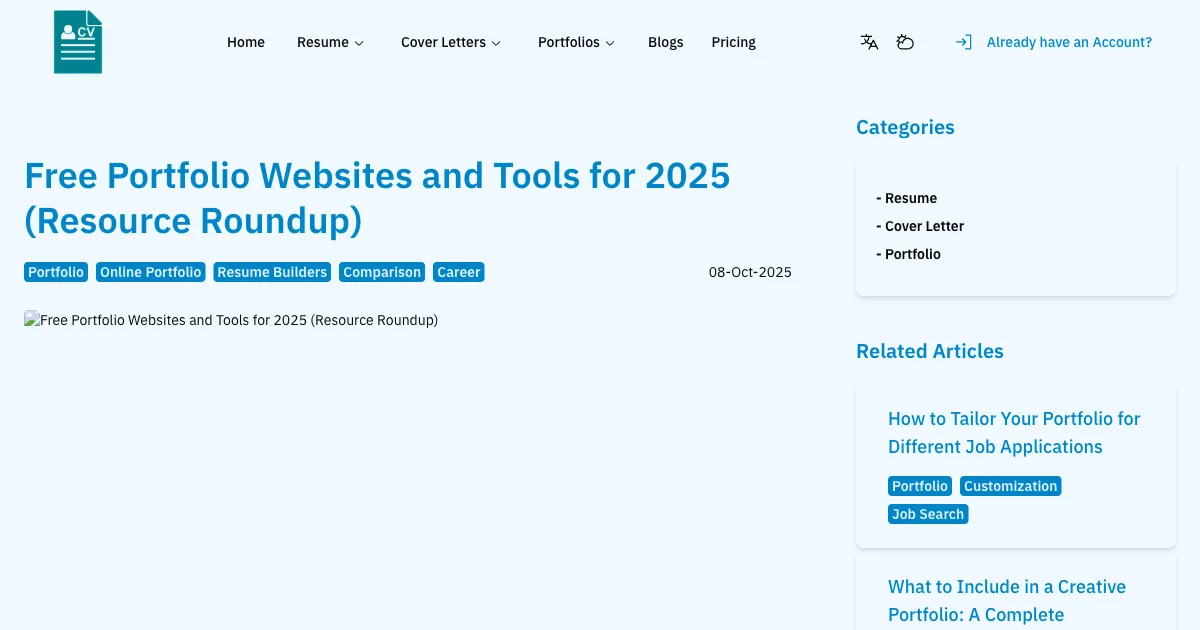The image size is (1200, 630).
Task: Expand the Resume dropdown menu
Action: 330,42
